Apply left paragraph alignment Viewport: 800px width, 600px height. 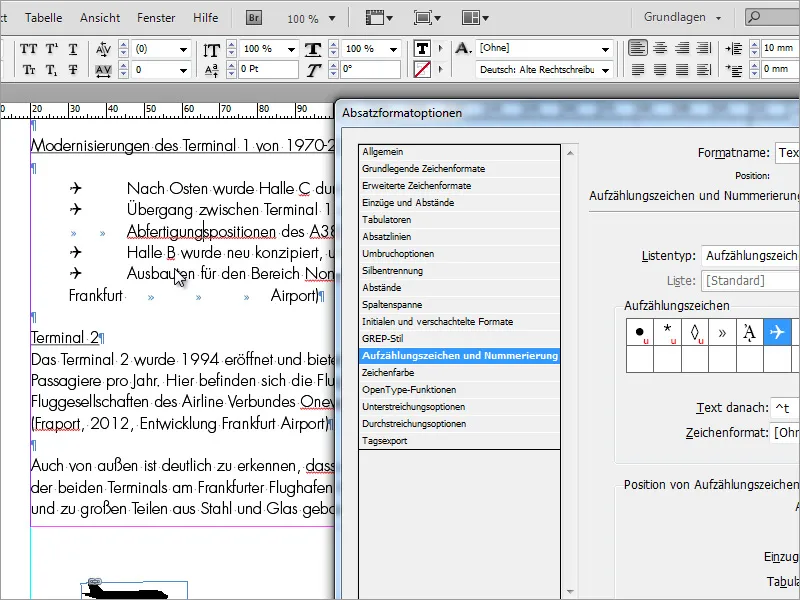click(x=638, y=48)
